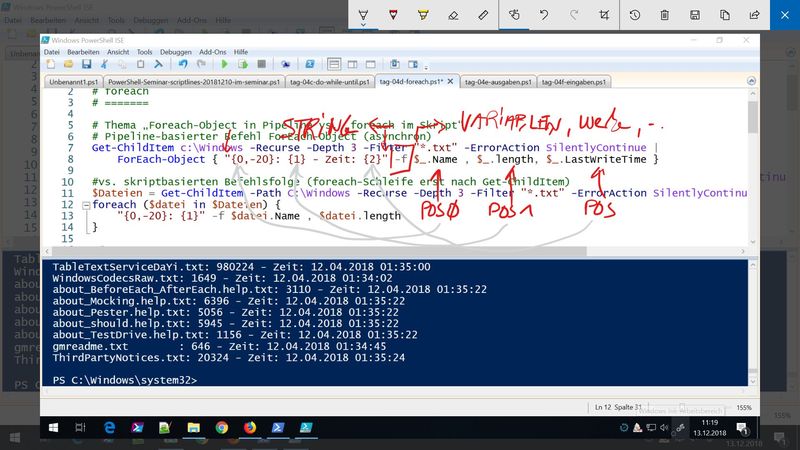800x450 pixels.
Task: Open Task View on the taskbar
Action: (x=80, y=428)
